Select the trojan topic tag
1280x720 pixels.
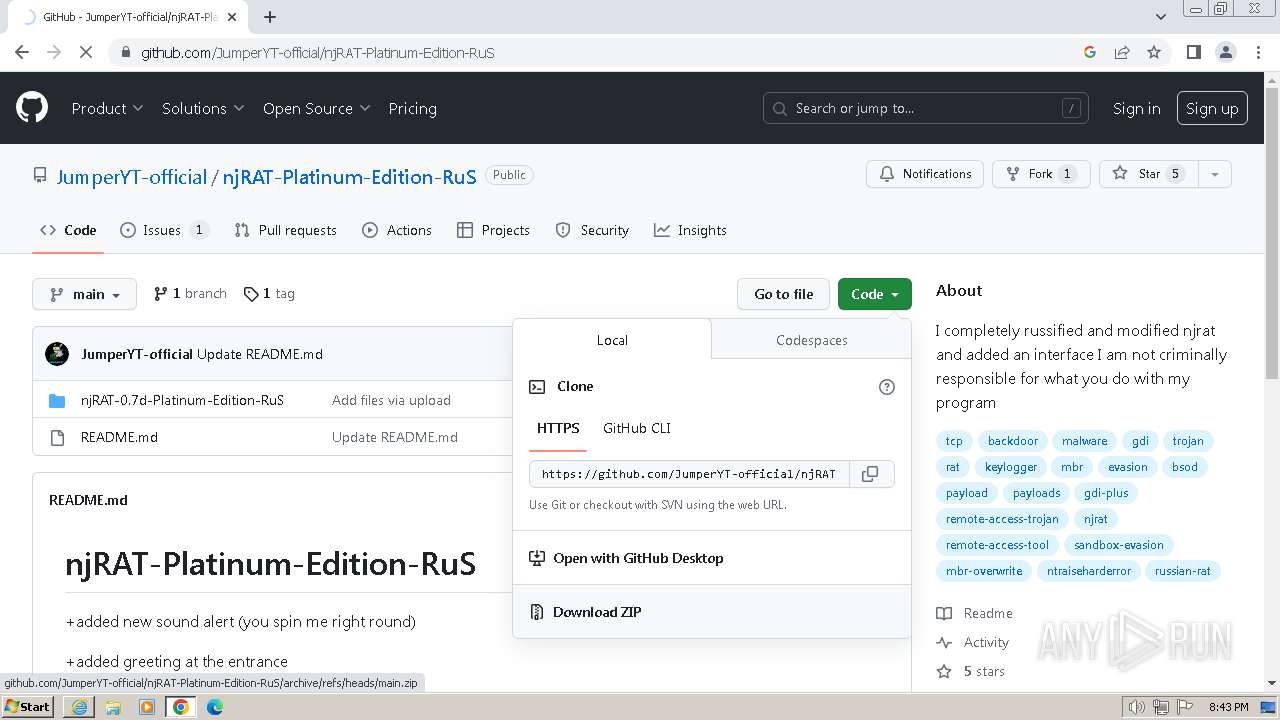pos(1188,441)
